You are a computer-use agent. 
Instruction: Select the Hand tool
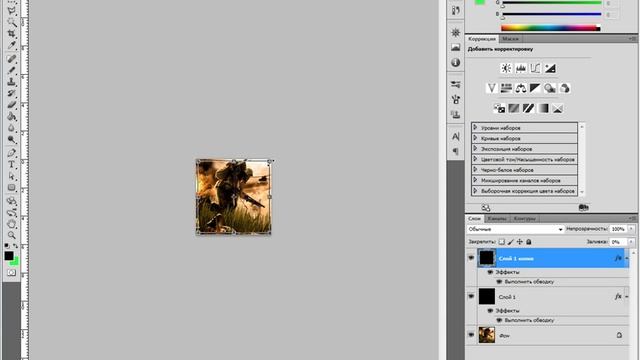11,224
